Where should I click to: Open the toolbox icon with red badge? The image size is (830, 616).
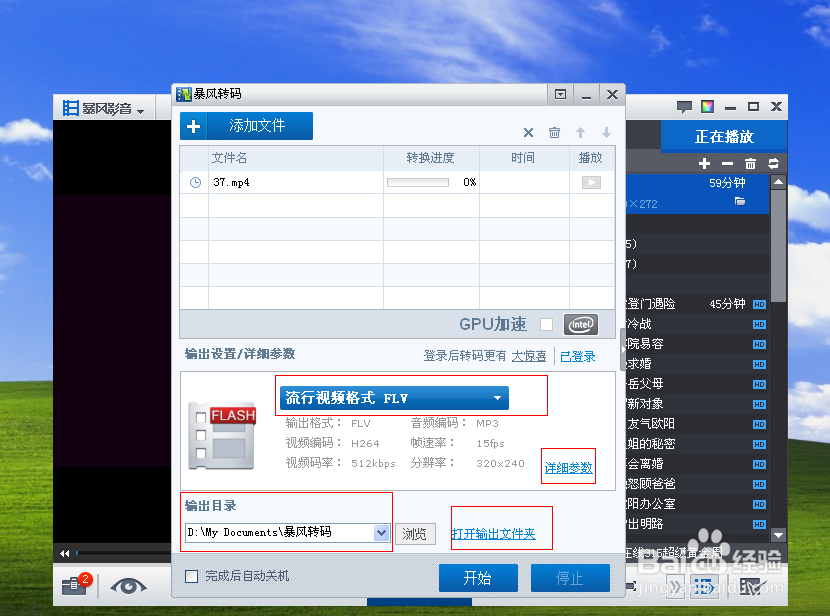[77, 585]
